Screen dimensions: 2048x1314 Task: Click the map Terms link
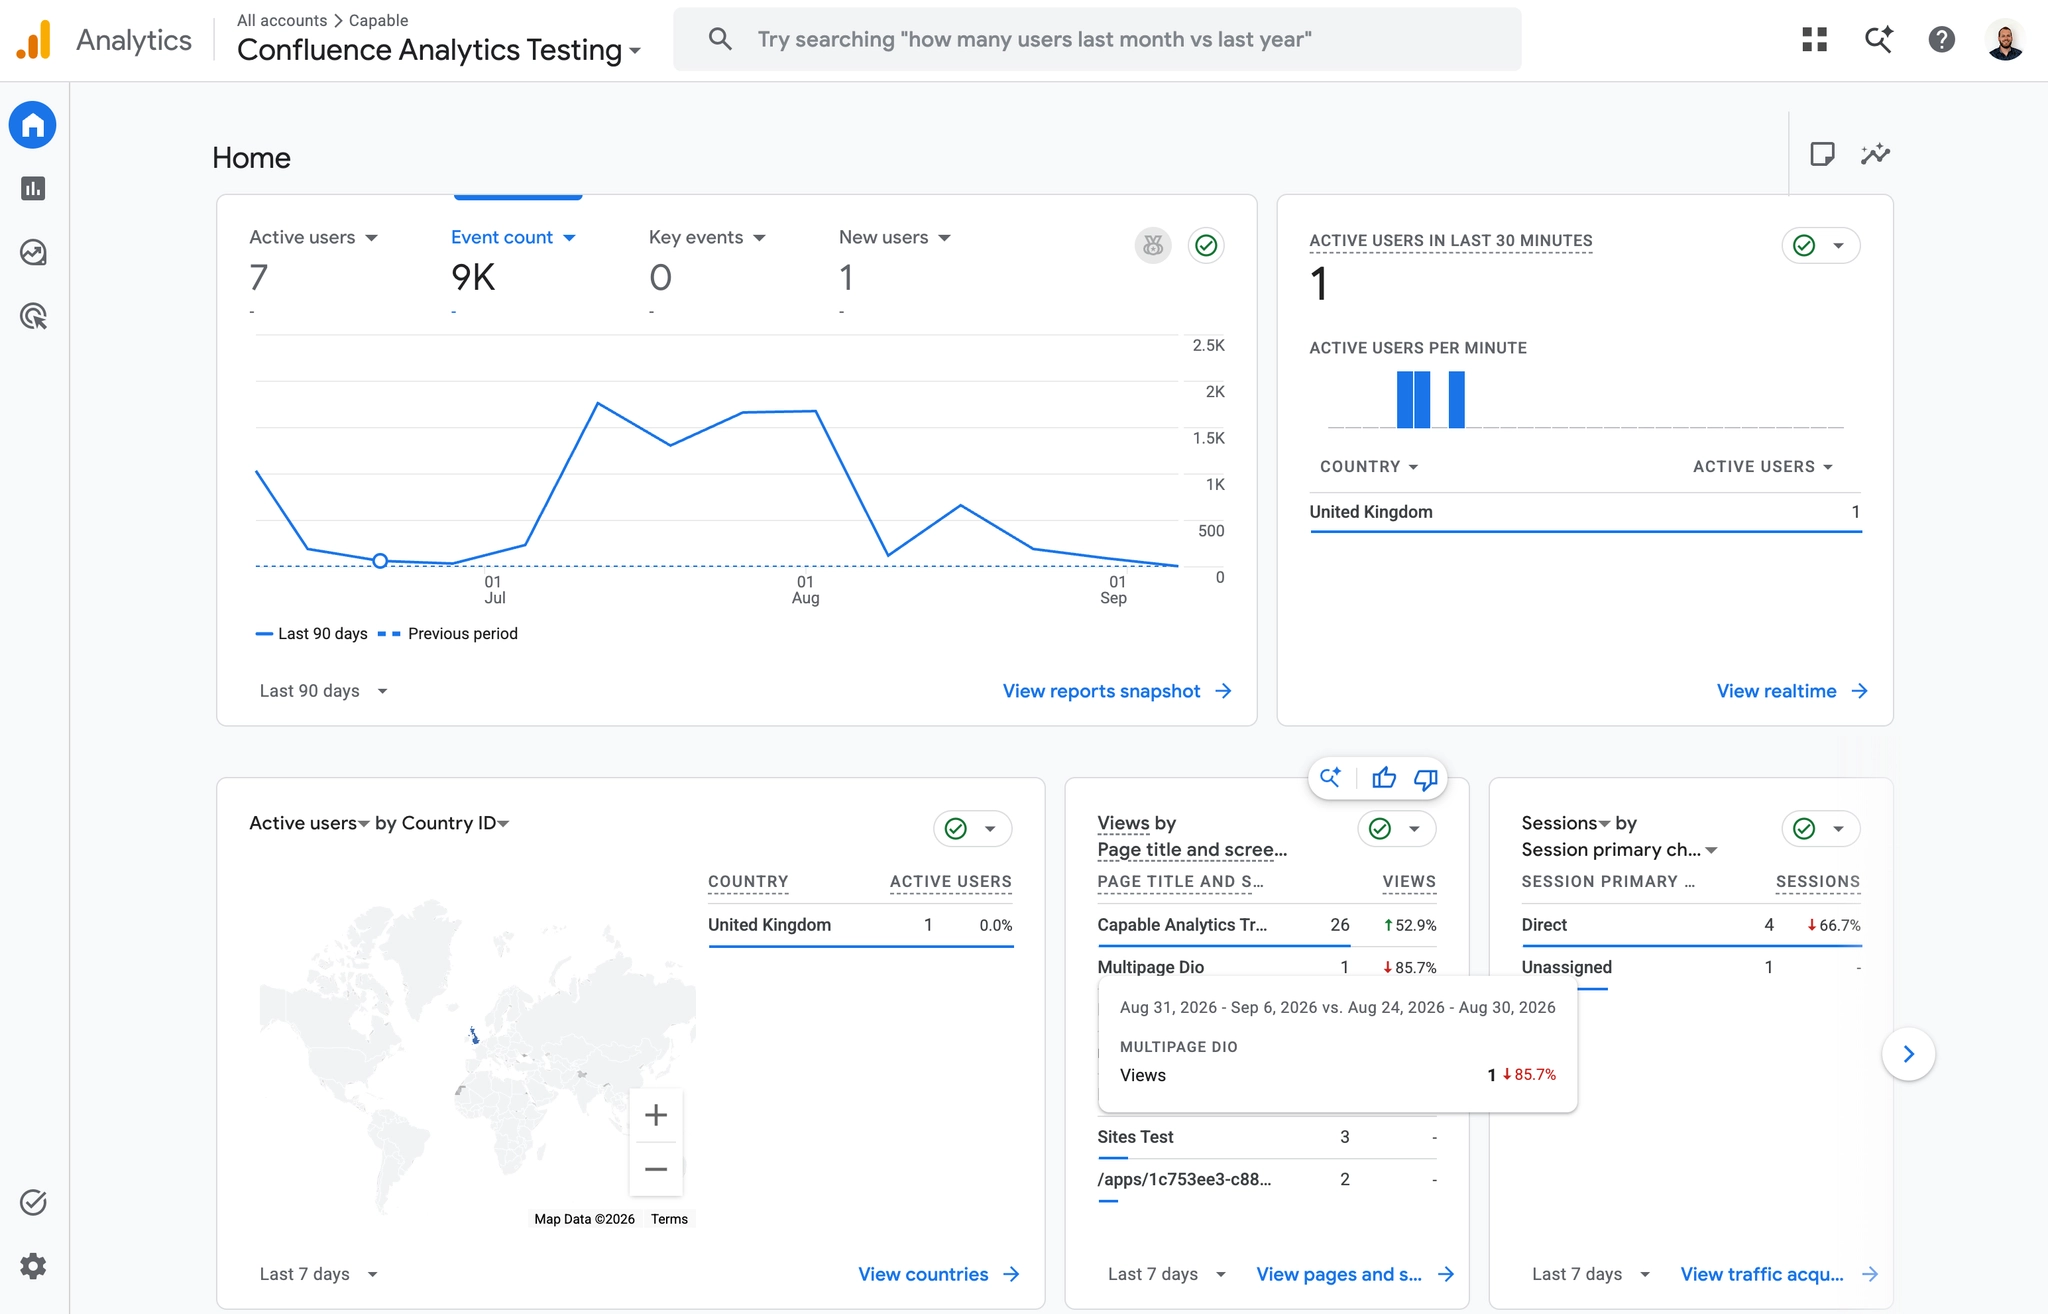tap(669, 1219)
